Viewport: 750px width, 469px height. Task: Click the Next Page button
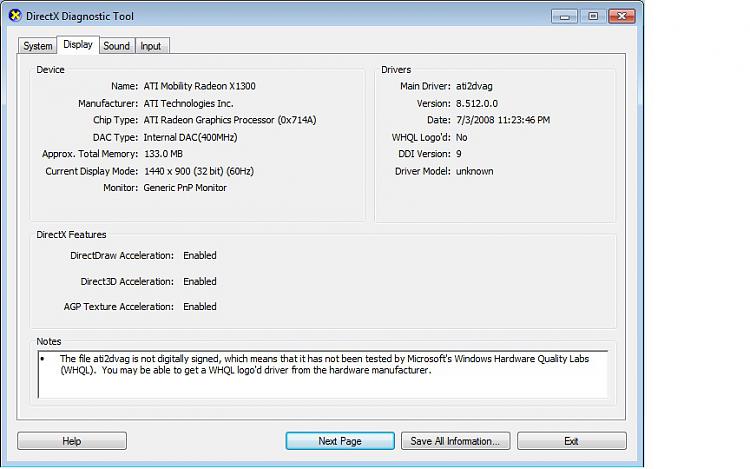click(x=340, y=441)
